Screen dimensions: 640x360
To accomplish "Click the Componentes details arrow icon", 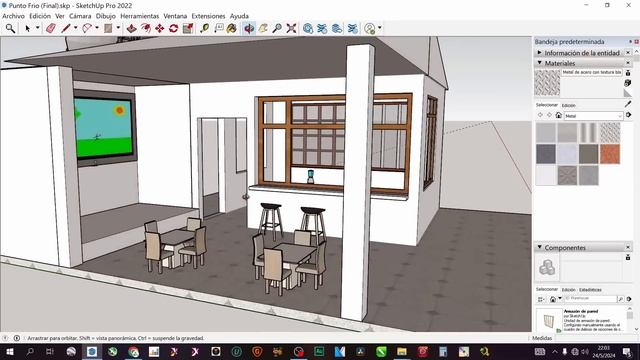I will 629,299.
